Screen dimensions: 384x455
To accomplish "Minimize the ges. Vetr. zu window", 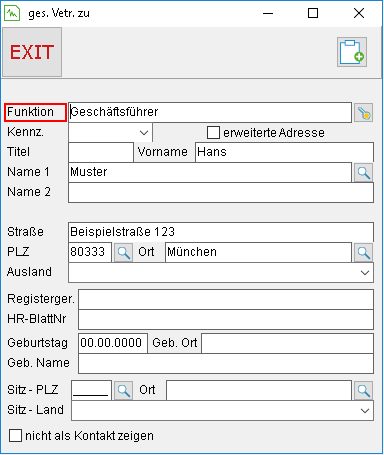I will click(268, 13).
